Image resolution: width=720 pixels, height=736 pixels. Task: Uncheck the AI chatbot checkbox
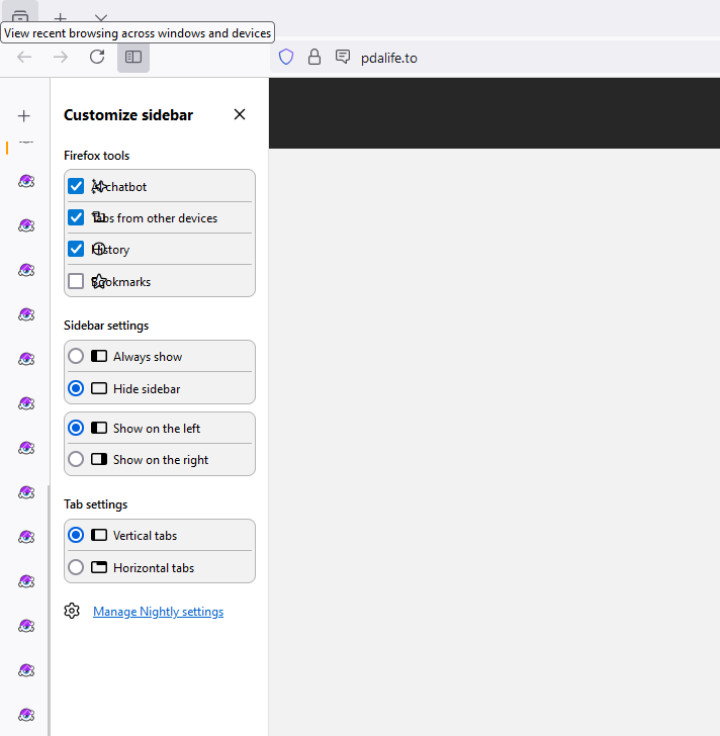(76, 186)
